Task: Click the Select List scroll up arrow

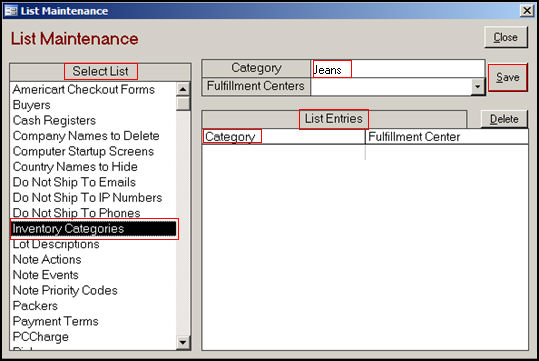Action: coord(183,89)
